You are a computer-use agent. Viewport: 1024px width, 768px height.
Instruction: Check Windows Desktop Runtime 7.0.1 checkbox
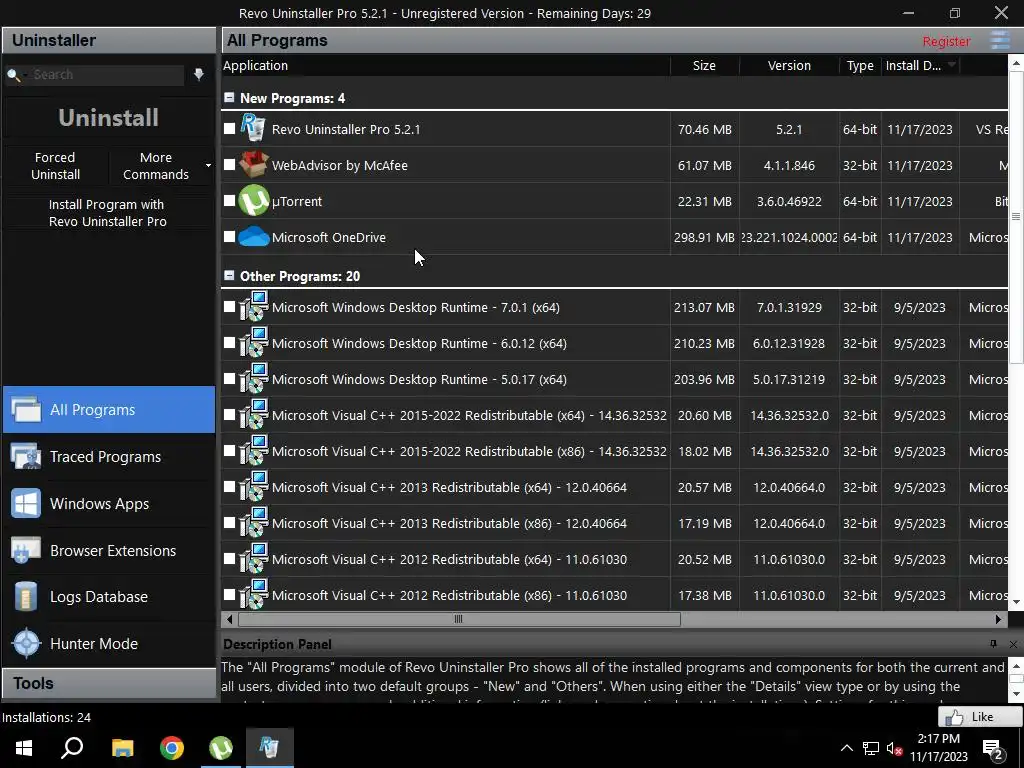pyautogui.click(x=229, y=306)
